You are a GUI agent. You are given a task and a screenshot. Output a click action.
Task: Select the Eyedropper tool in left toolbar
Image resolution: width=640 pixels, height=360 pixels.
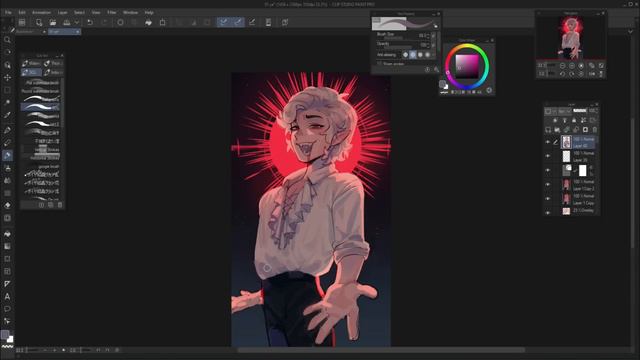[7, 115]
